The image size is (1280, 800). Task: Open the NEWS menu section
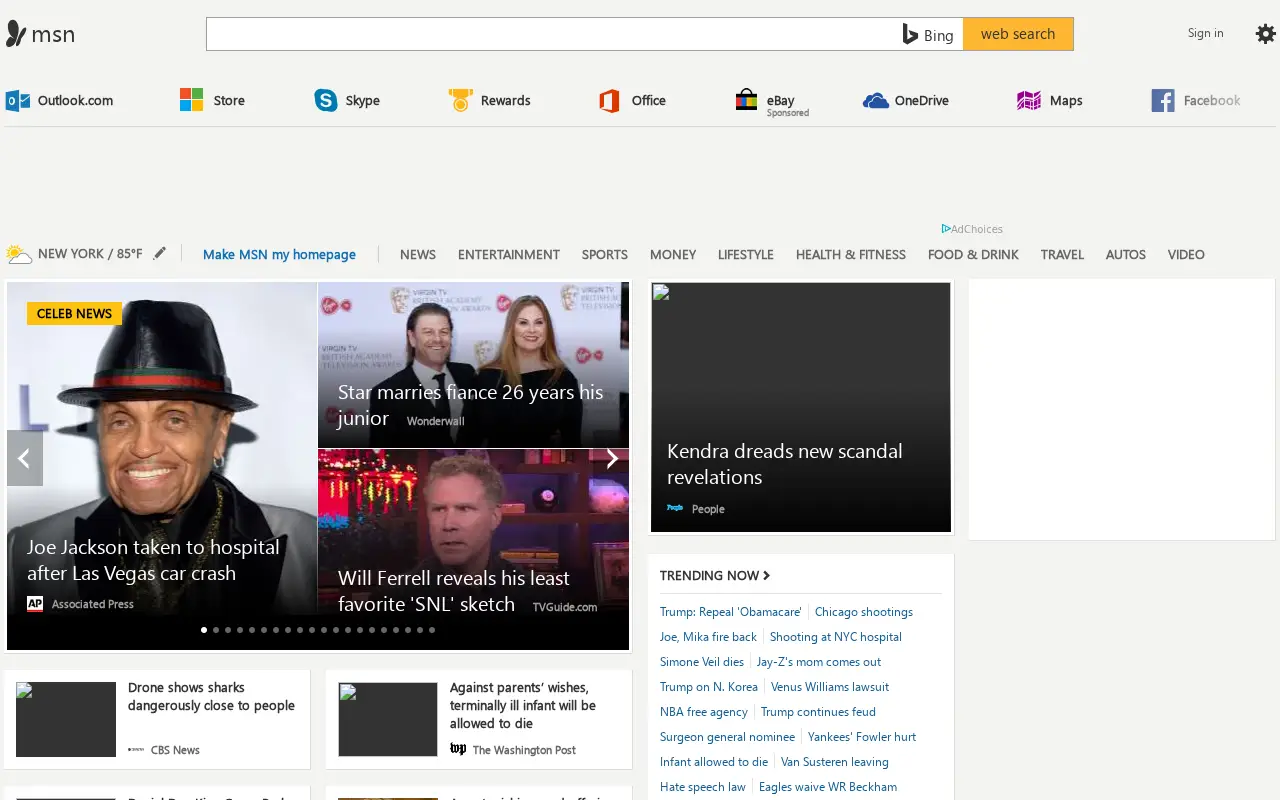point(418,254)
